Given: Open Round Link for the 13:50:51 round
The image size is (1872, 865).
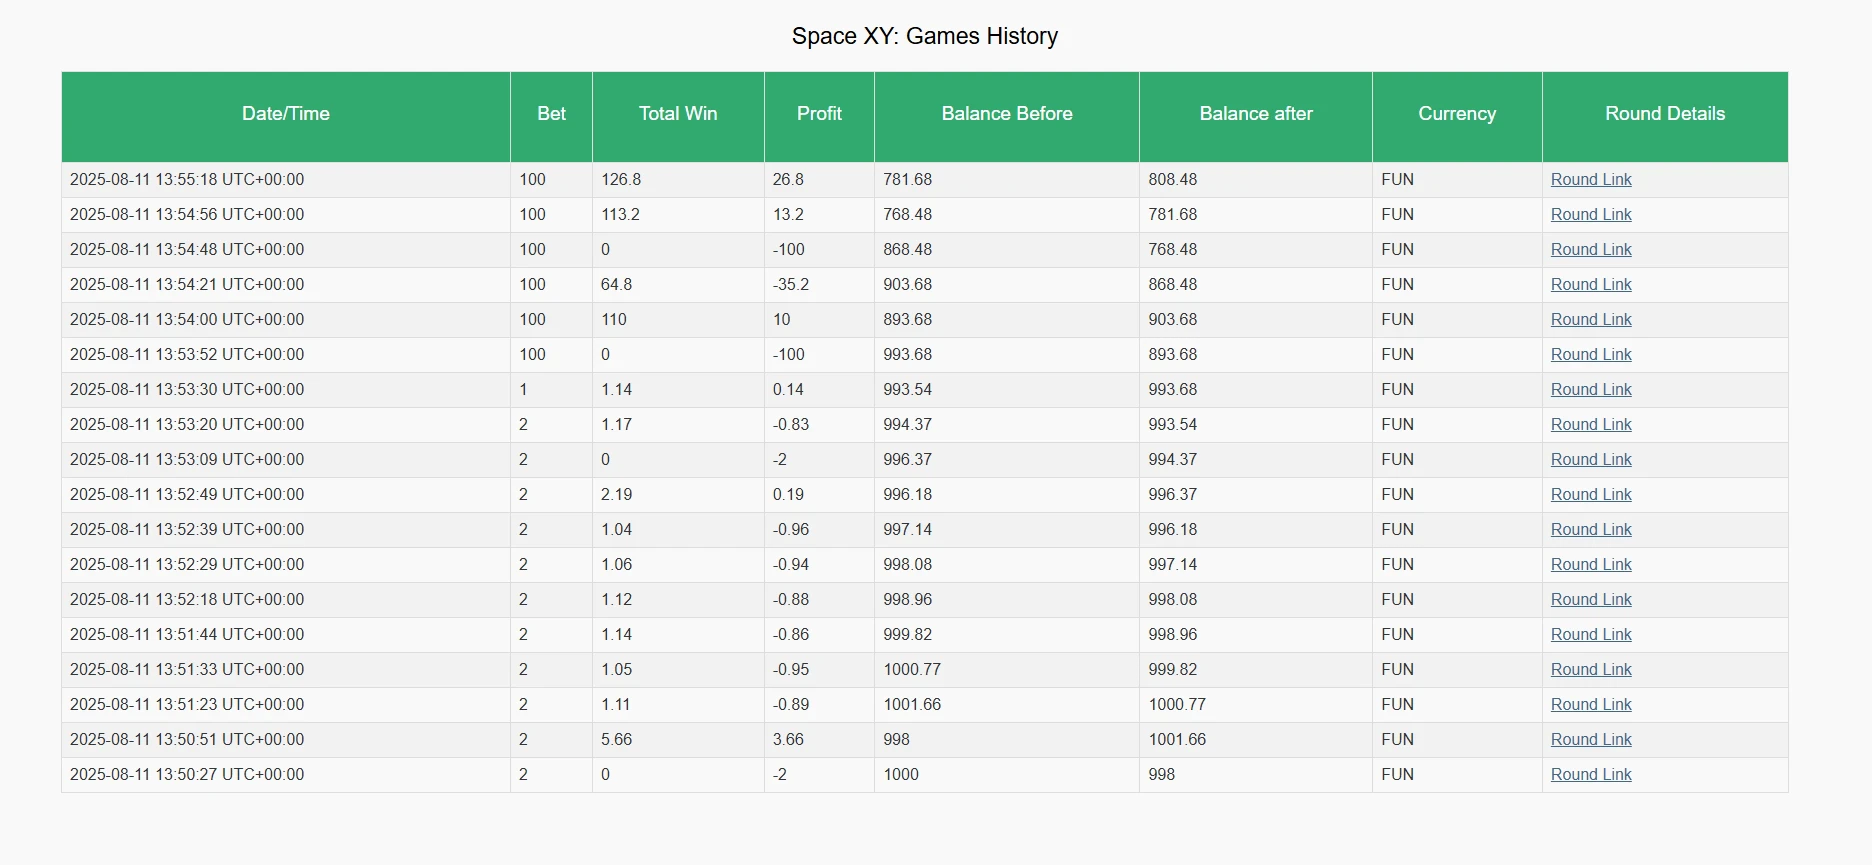Looking at the screenshot, I should 1591,740.
